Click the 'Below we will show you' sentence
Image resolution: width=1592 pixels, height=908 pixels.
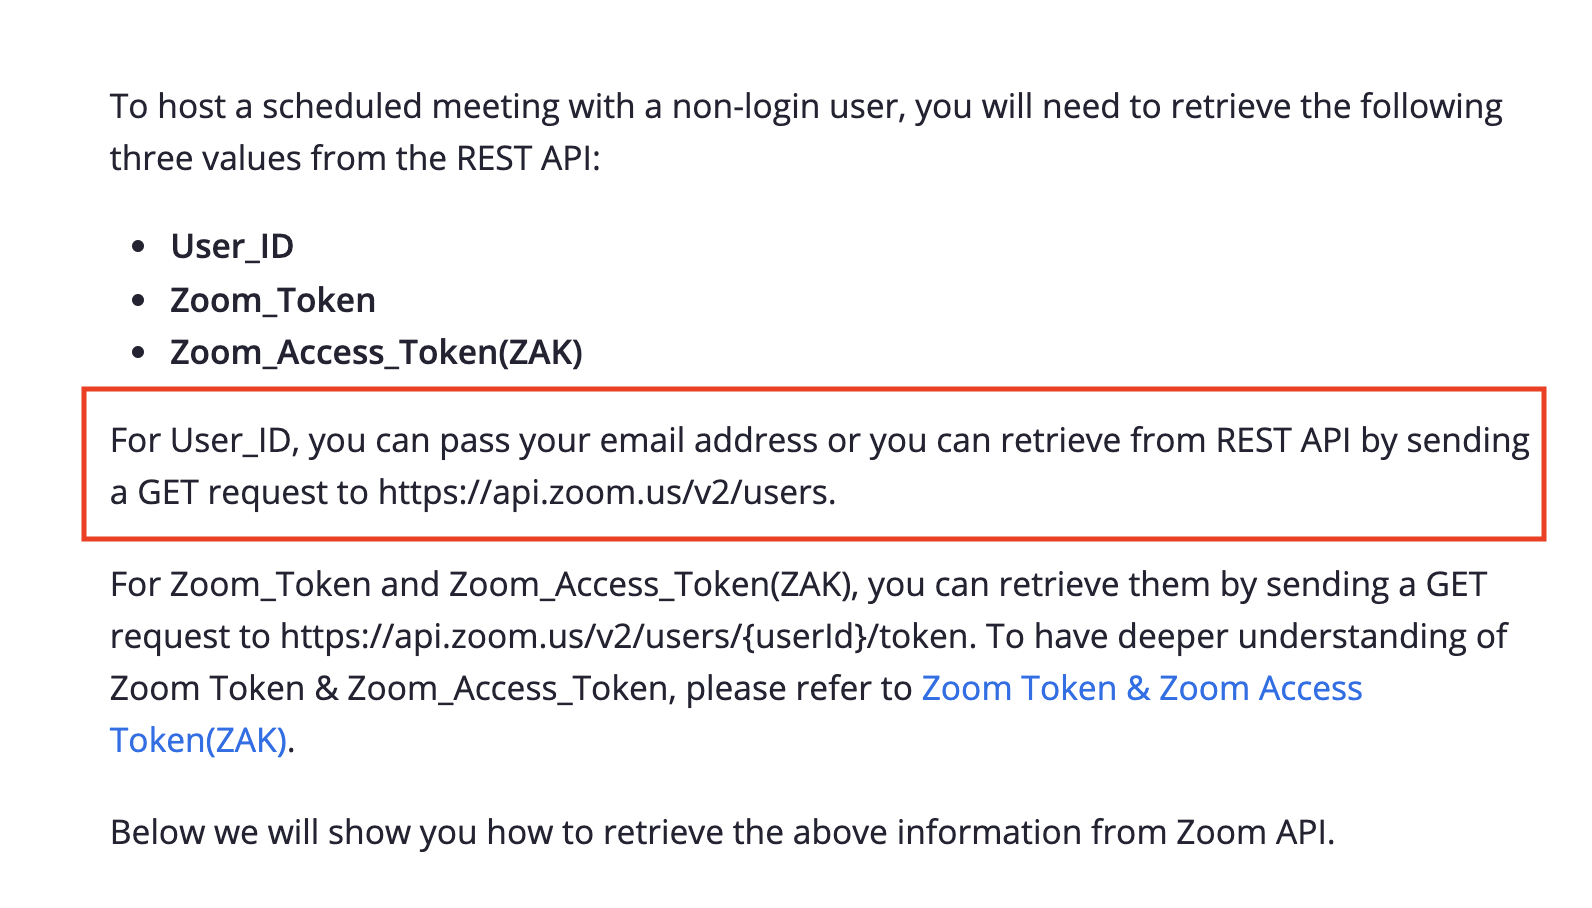[722, 832]
